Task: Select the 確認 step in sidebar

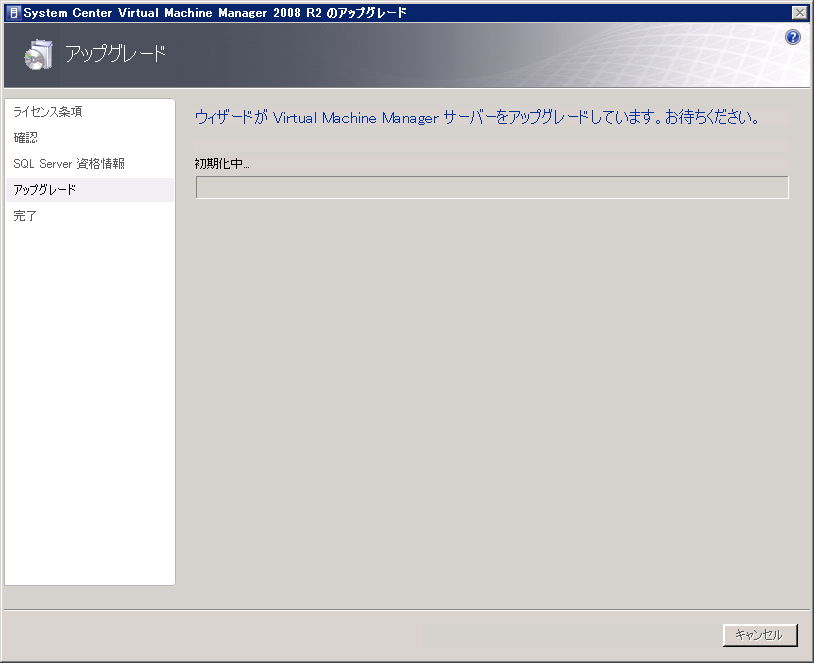Action: 25,138
